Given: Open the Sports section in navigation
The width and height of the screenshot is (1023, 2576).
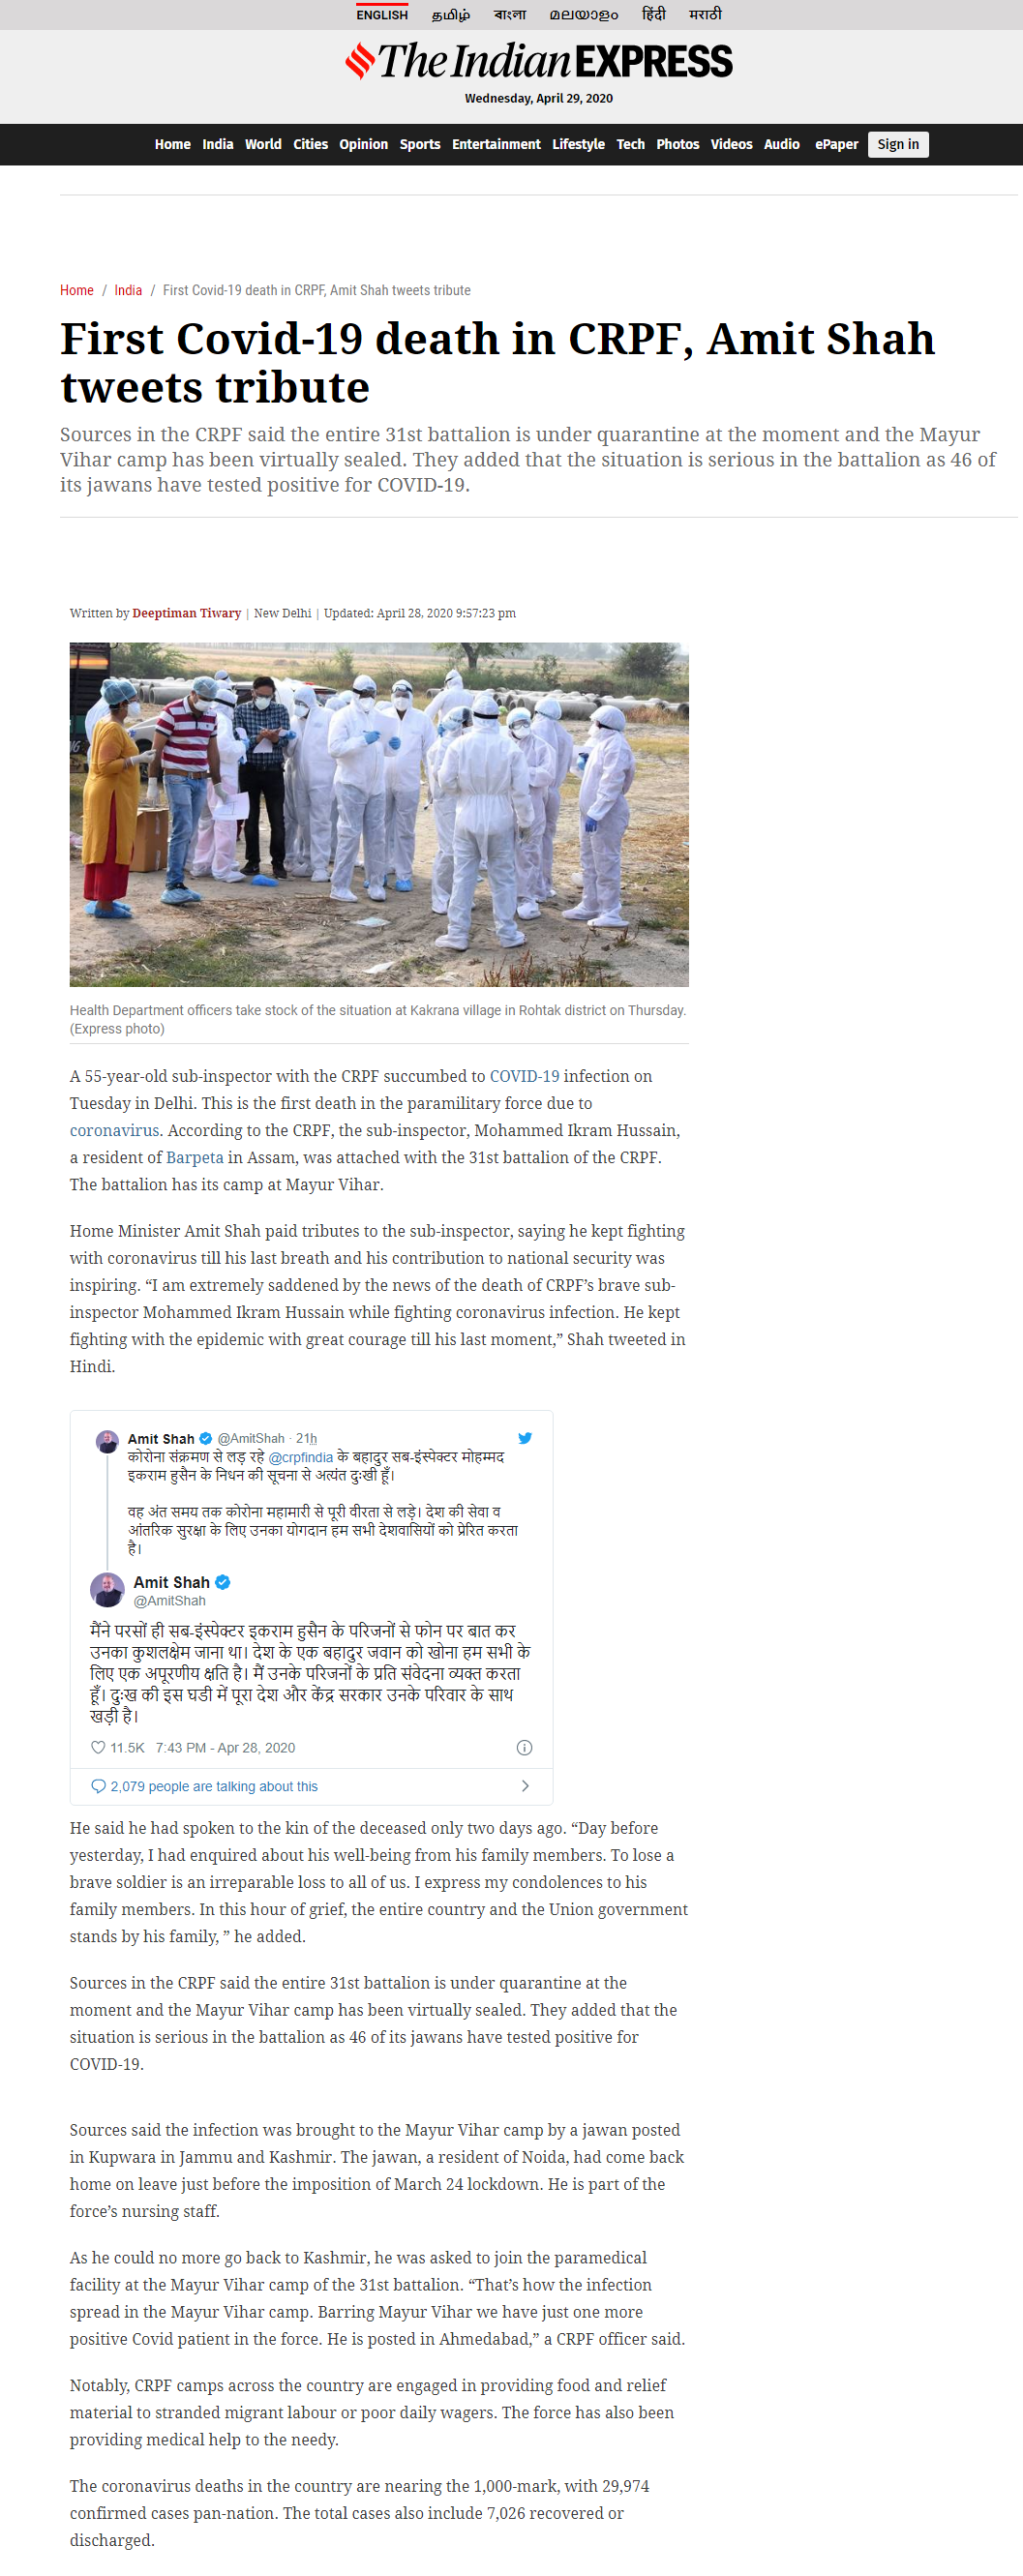Looking at the screenshot, I should tap(420, 144).
